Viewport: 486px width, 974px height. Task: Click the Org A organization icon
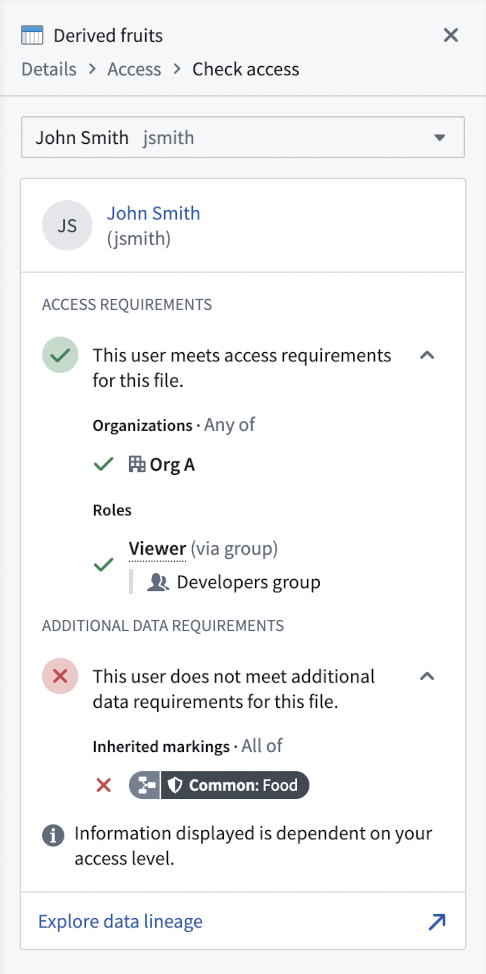[136, 464]
